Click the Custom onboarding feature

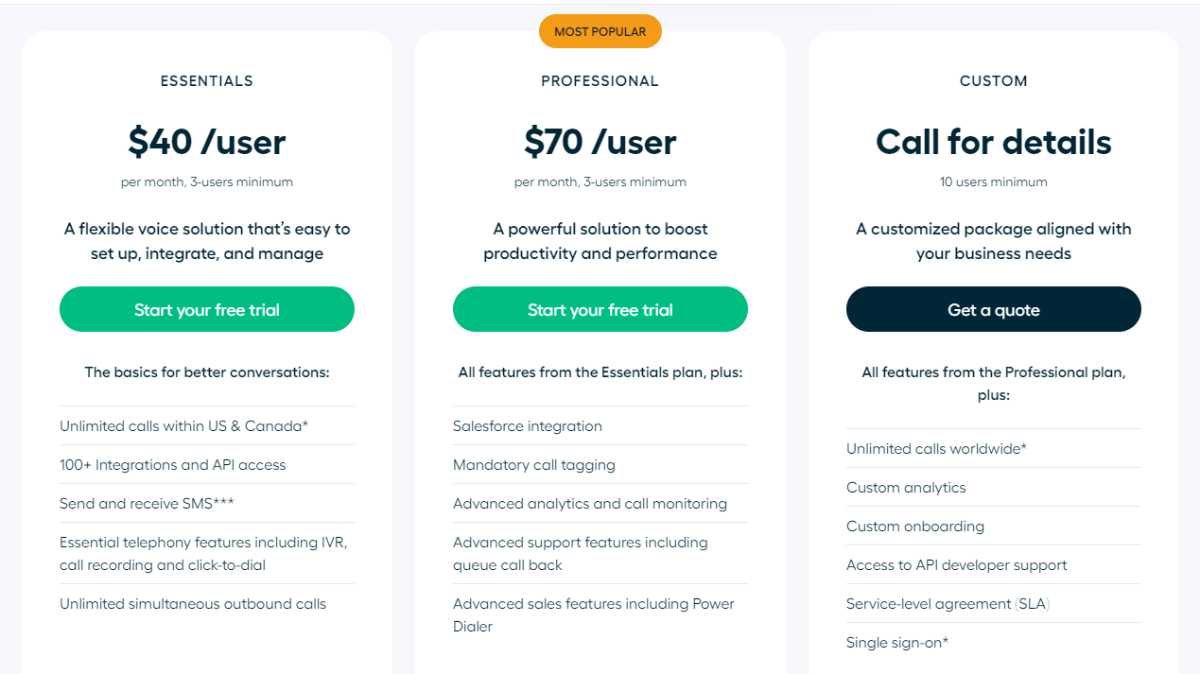click(x=915, y=527)
